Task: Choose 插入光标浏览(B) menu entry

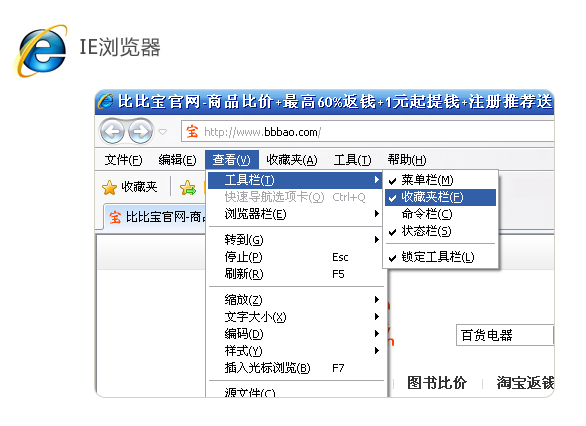Action: [294, 368]
